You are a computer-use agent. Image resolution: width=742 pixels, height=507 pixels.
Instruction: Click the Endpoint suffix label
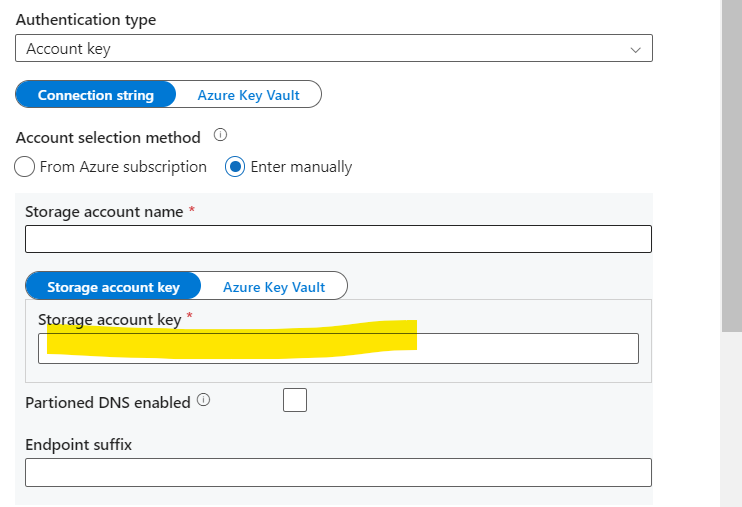tap(79, 445)
